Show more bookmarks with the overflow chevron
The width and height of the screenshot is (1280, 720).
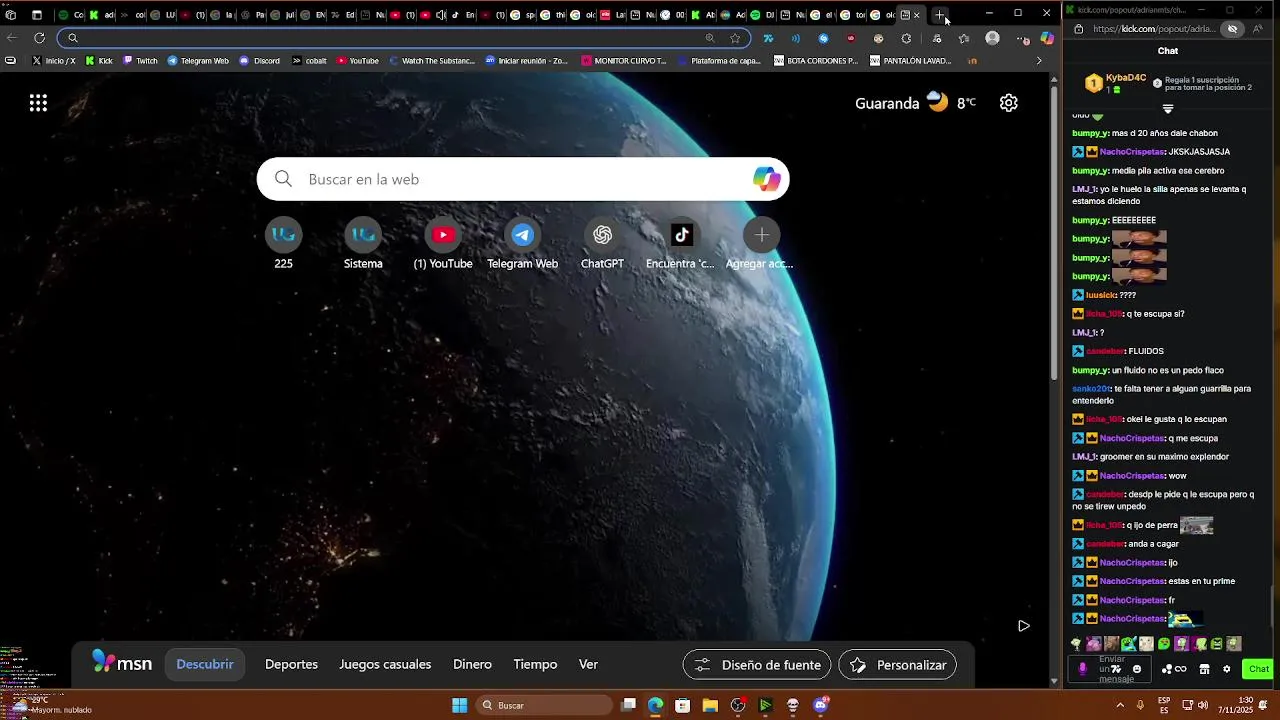pyautogui.click(x=1038, y=60)
